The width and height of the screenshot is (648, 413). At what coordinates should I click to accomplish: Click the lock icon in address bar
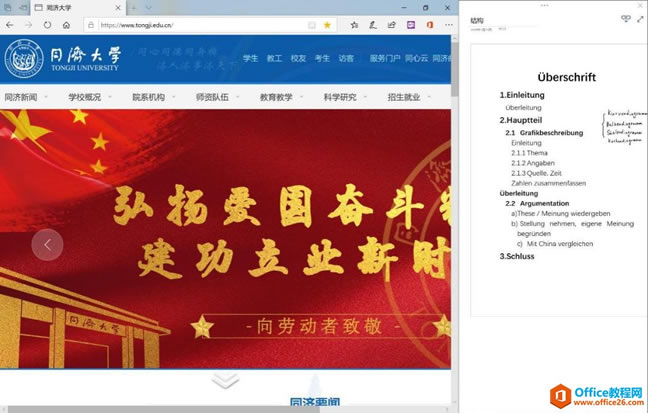[91, 25]
